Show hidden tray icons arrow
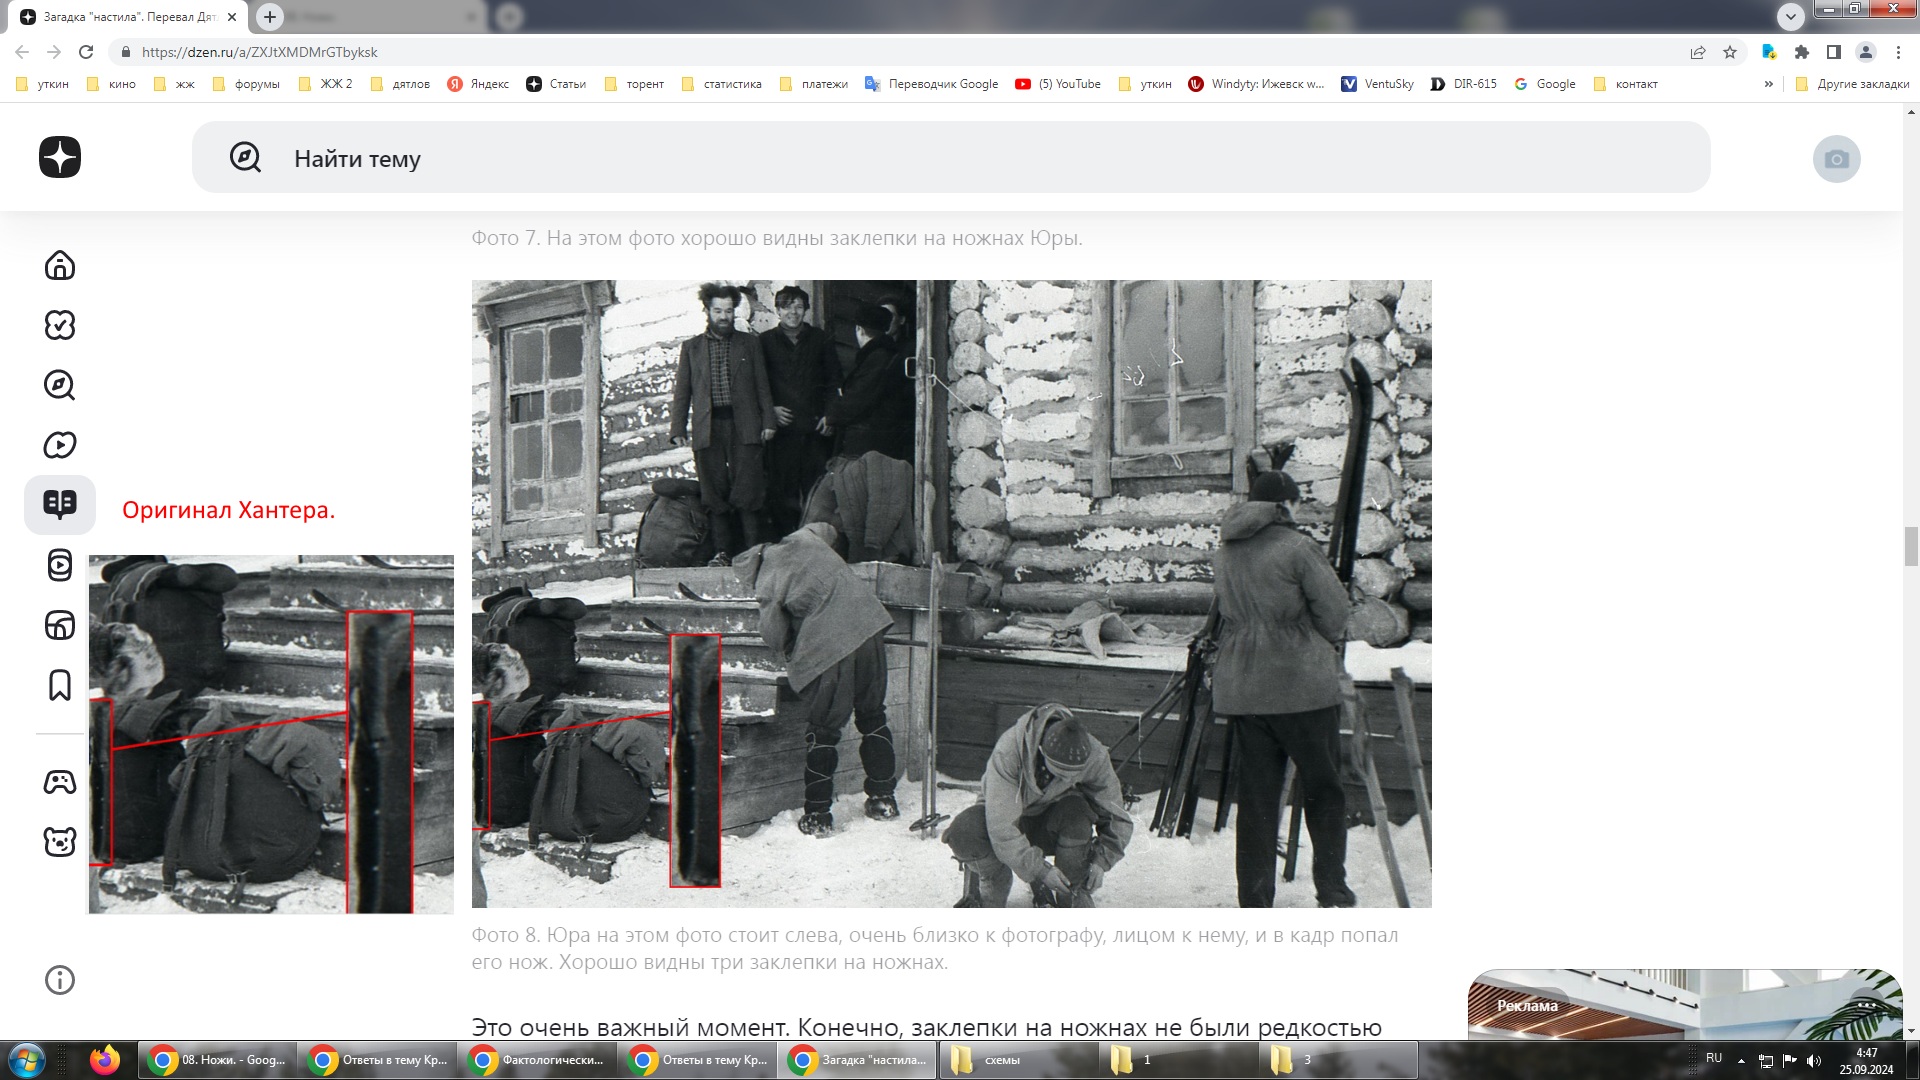The height and width of the screenshot is (1080, 1920). (1741, 1061)
